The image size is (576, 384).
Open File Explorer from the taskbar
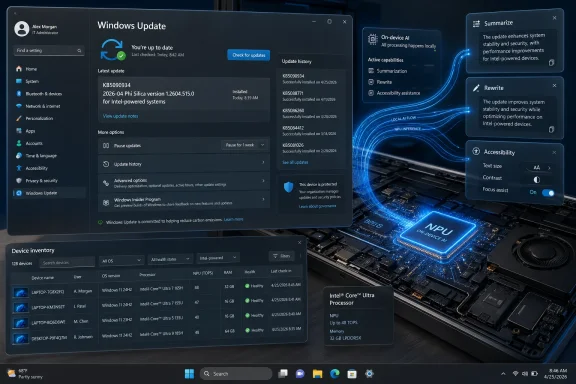[317, 374]
